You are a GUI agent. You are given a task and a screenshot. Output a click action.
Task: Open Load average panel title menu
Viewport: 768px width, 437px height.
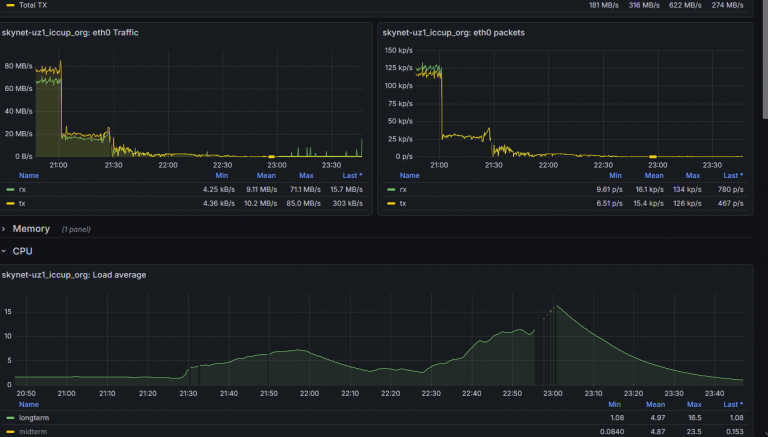click(x=74, y=275)
